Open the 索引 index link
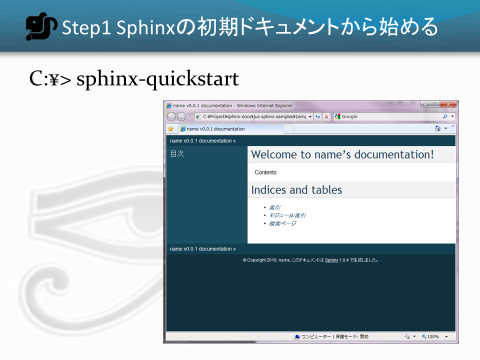 coord(275,207)
